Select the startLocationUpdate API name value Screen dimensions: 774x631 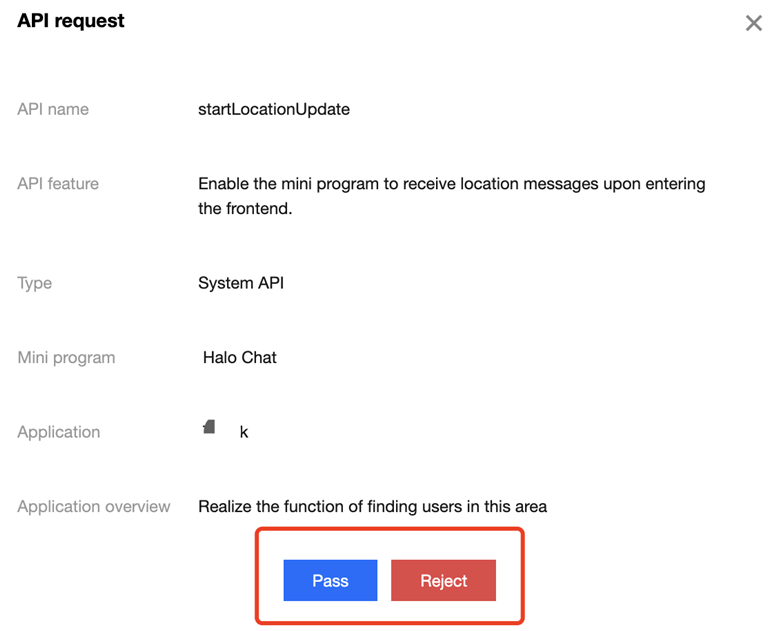click(274, 109)
